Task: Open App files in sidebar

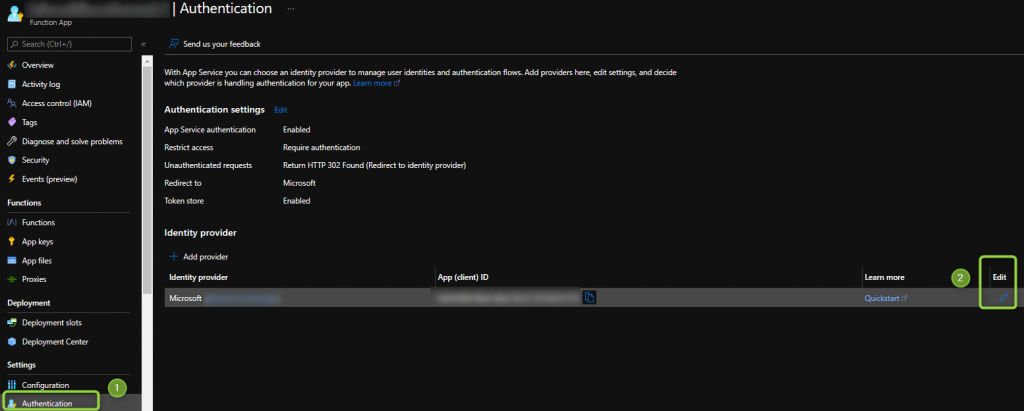Action: 37,260
